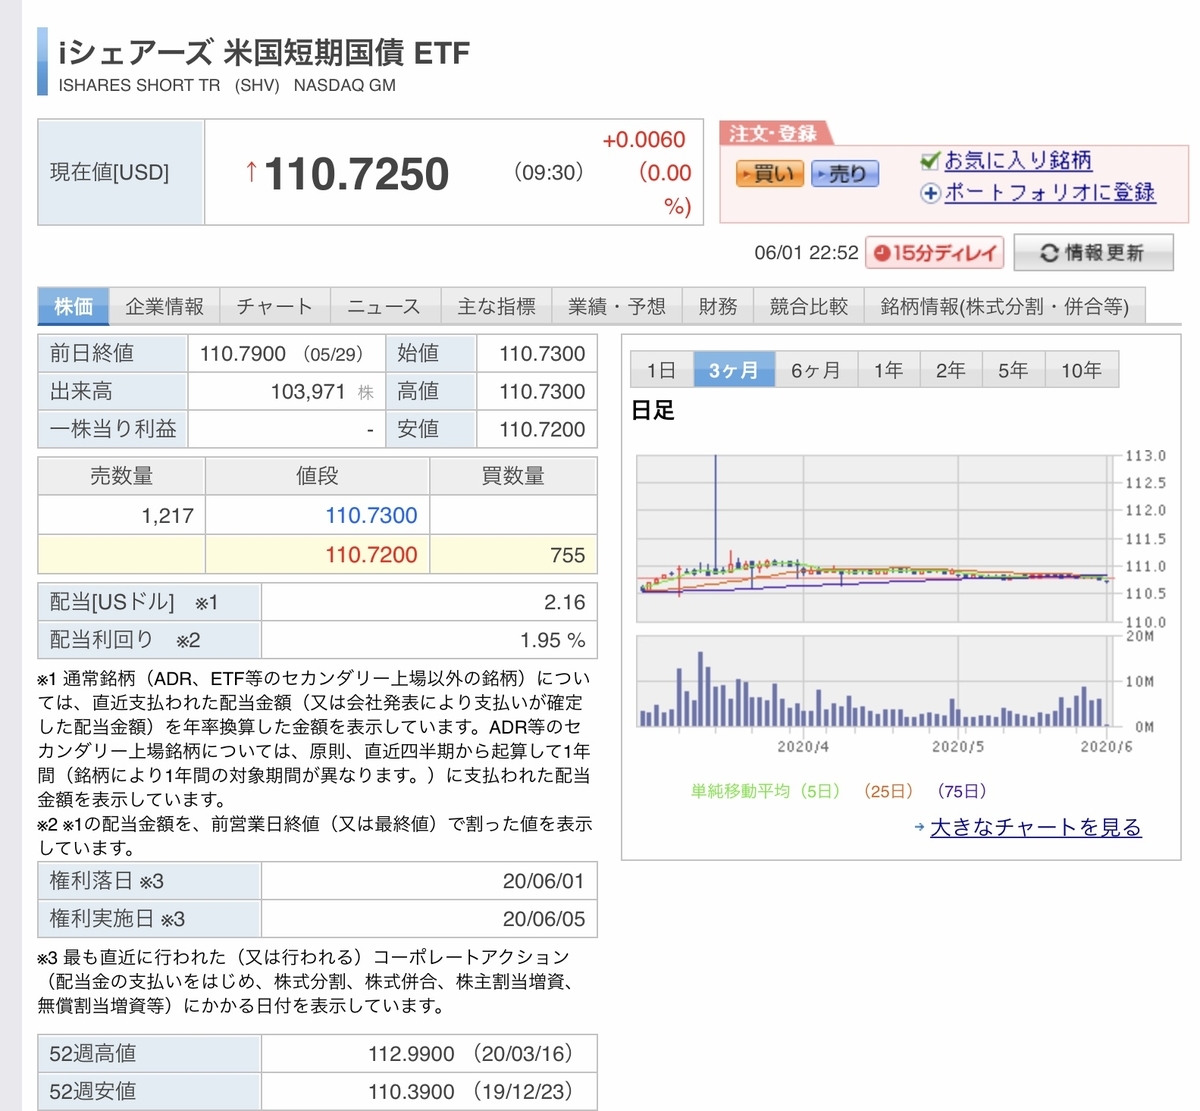1200x1111 pixels.
Task: Select the 3ヶ月 chart range
Action: (x=734, y=370)
